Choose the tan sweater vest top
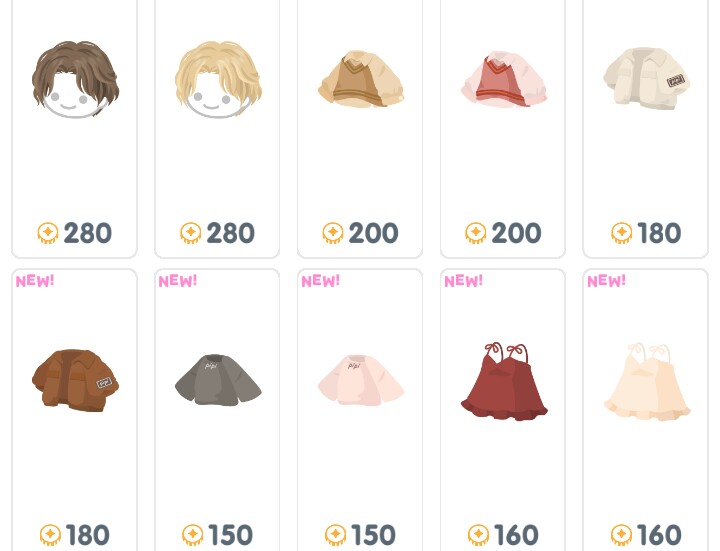 pos(361,79)
